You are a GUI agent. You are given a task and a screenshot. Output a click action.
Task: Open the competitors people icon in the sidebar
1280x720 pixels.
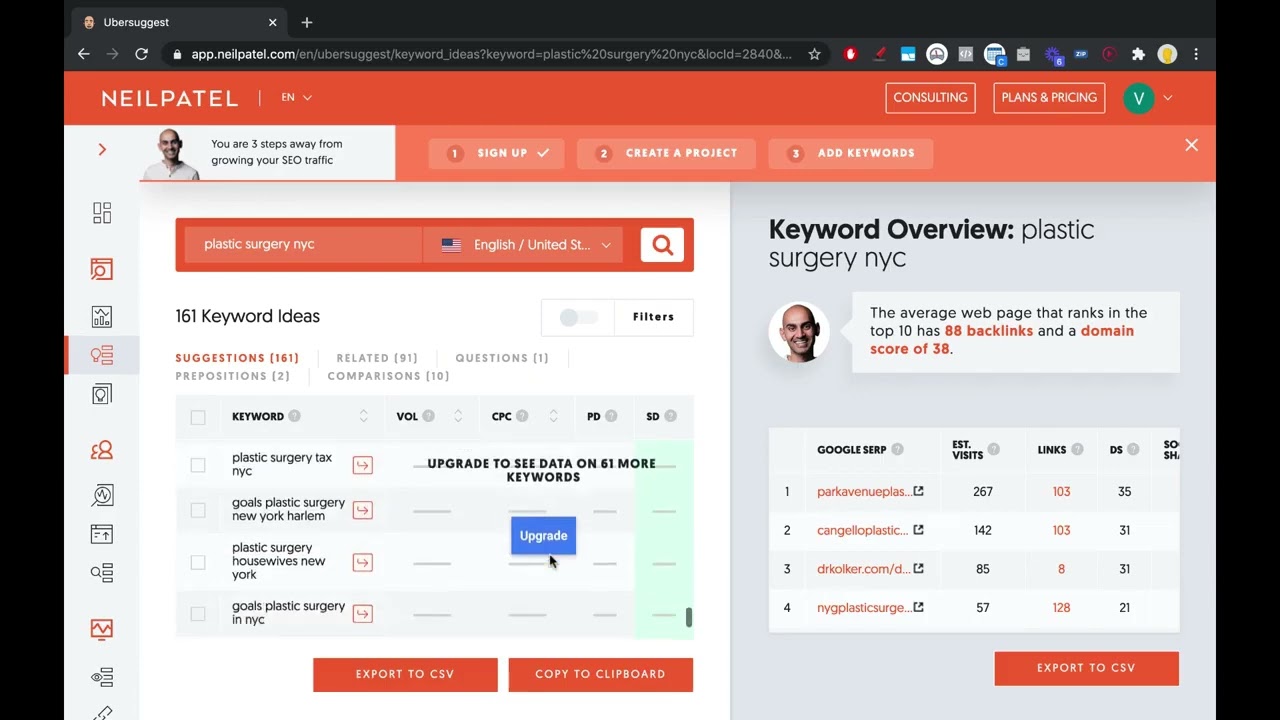coord(102,451)
